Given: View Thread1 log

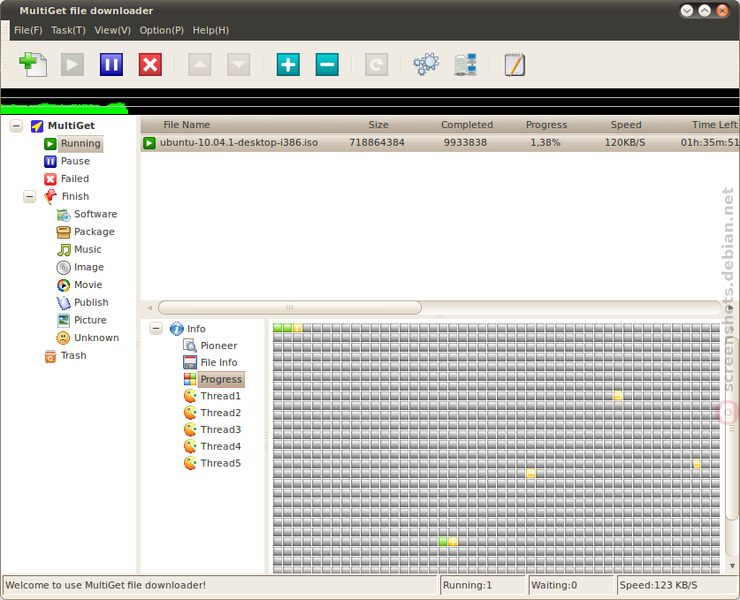Looking at the screenshot, I should coord(220,396).
